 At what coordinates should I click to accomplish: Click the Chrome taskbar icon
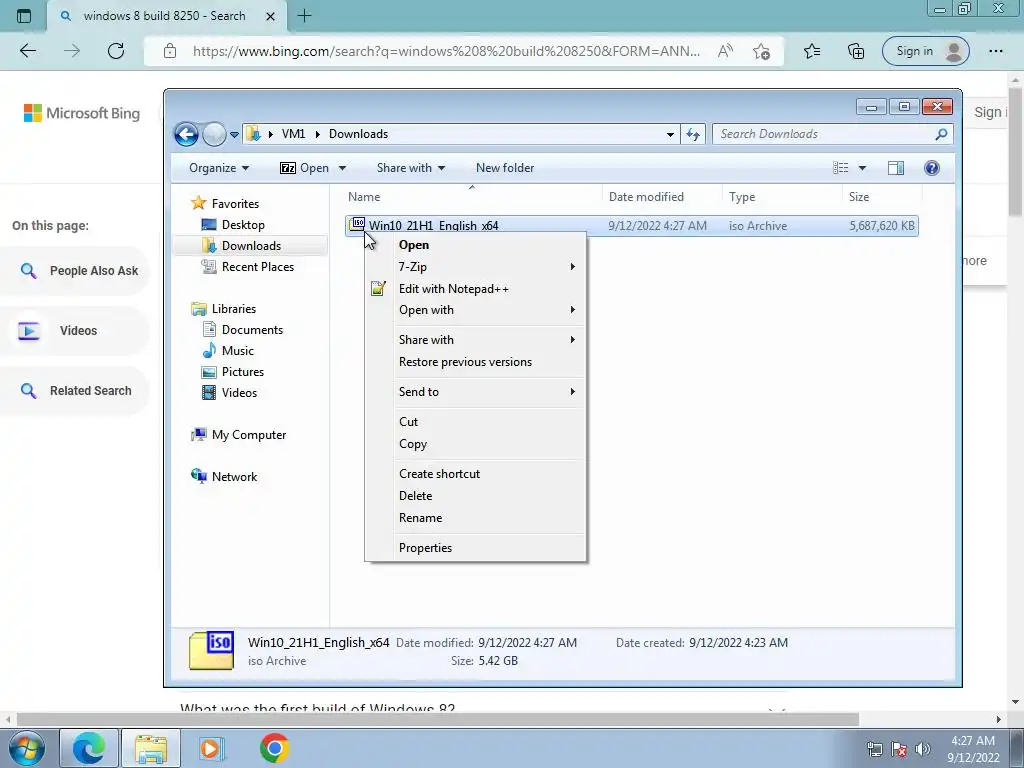coord(274,748)
